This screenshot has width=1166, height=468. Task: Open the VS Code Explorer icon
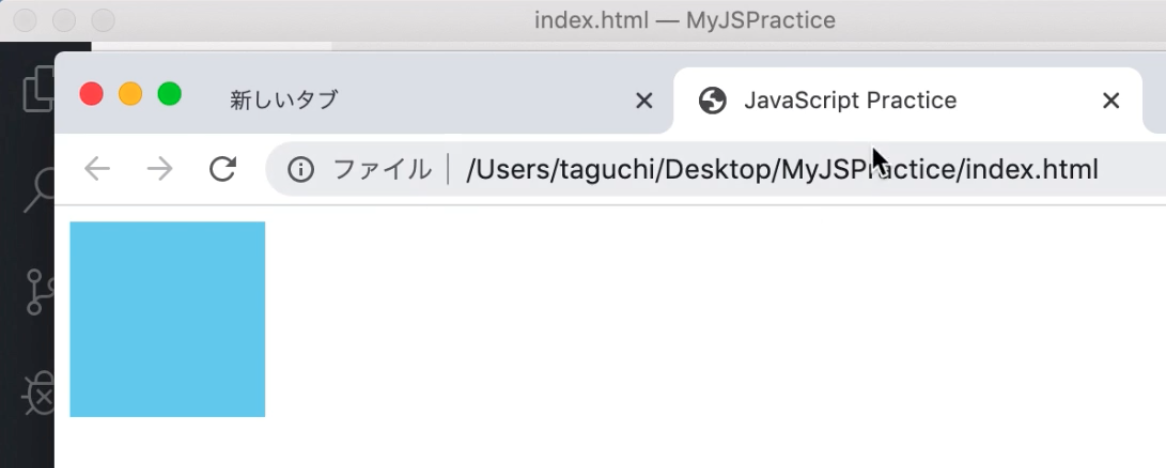(x=36, y=88)
